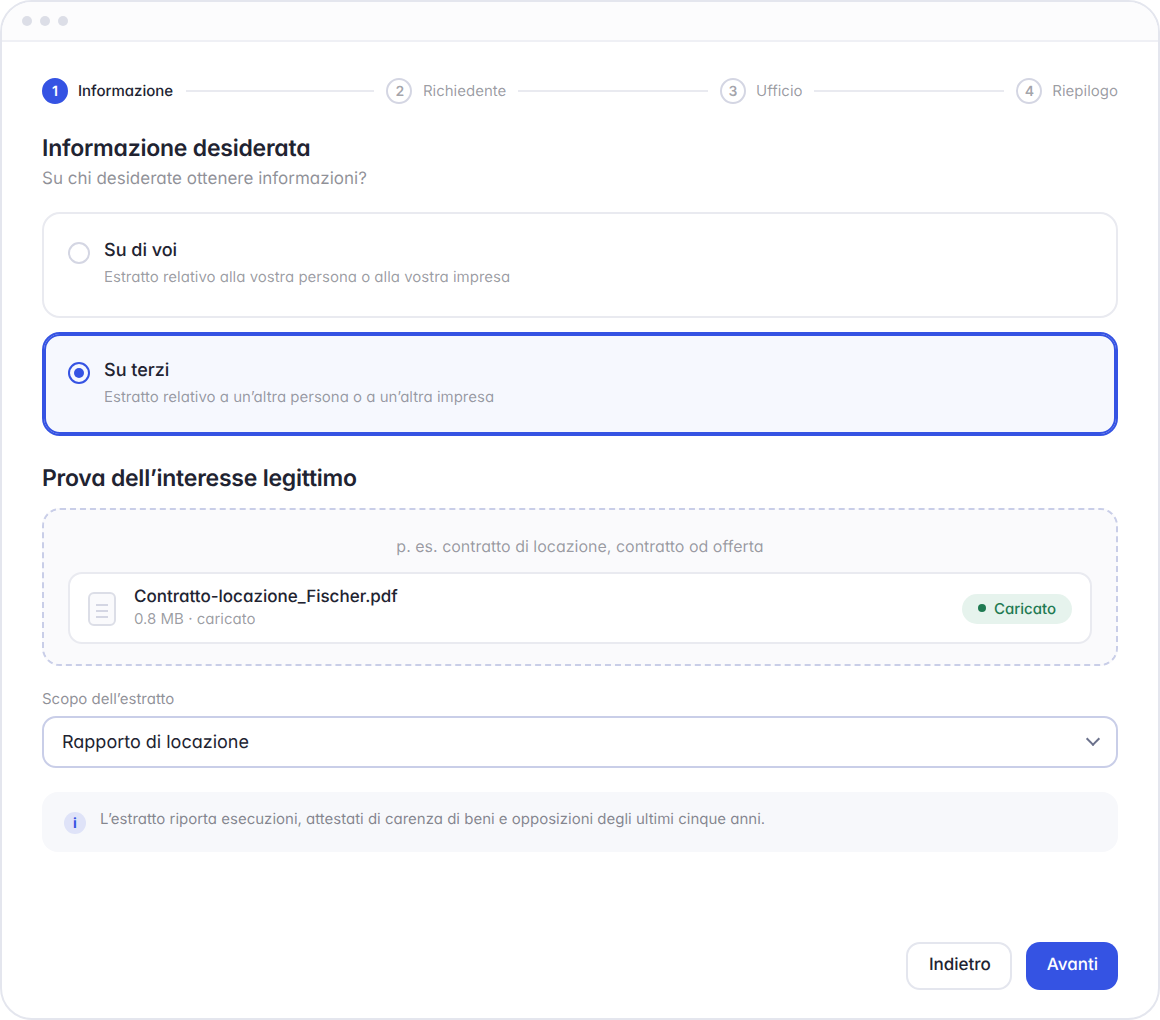Go to step 3 Ufficio
The image size is (1160, 1020).
click(x=762, y=91)
